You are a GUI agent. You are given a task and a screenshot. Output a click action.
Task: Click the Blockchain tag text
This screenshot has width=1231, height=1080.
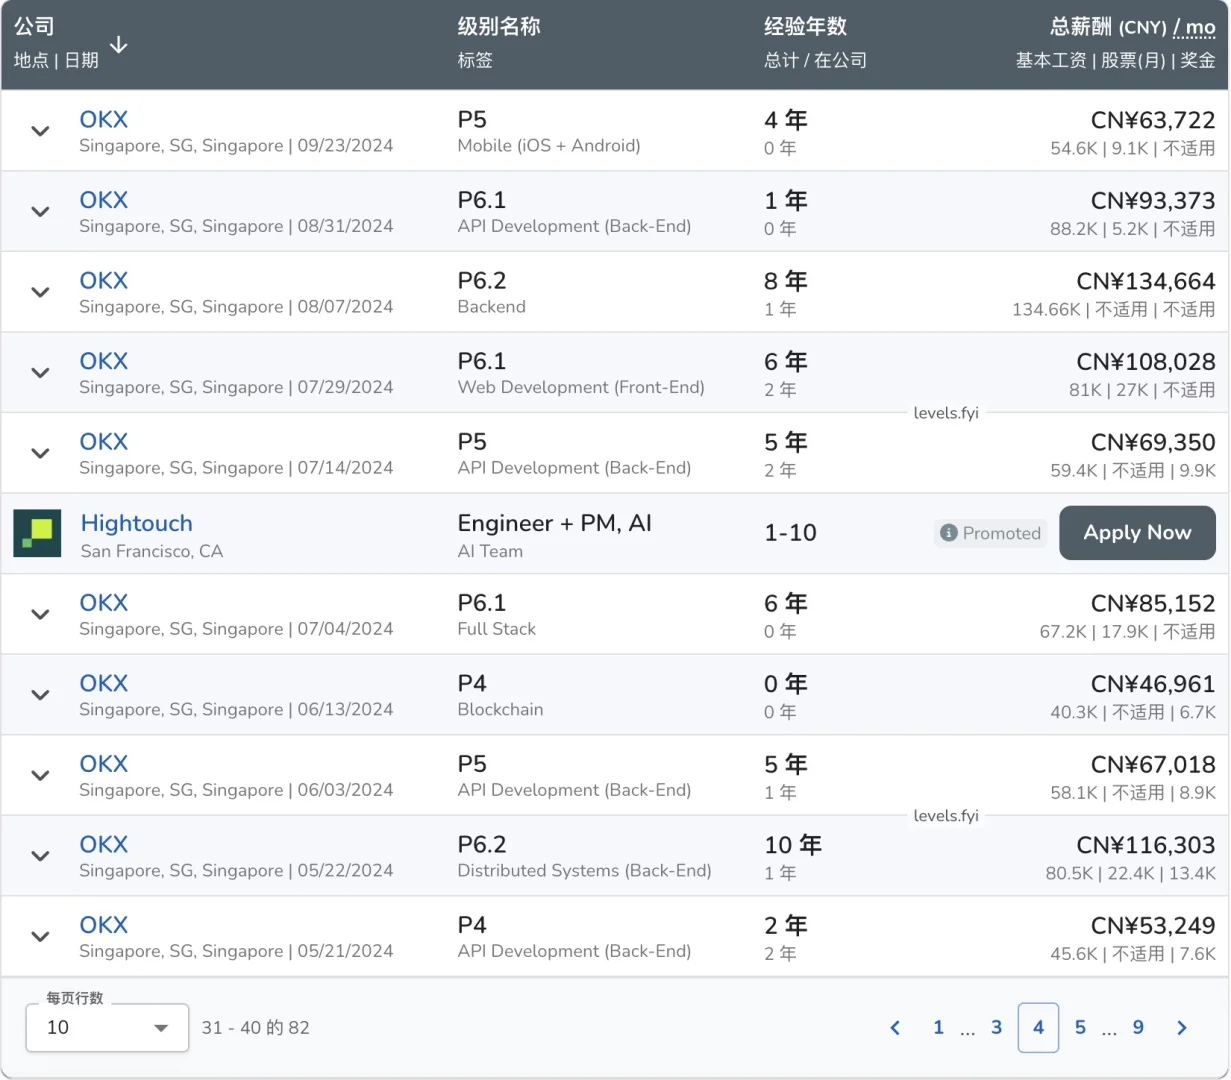click(500, 709)
